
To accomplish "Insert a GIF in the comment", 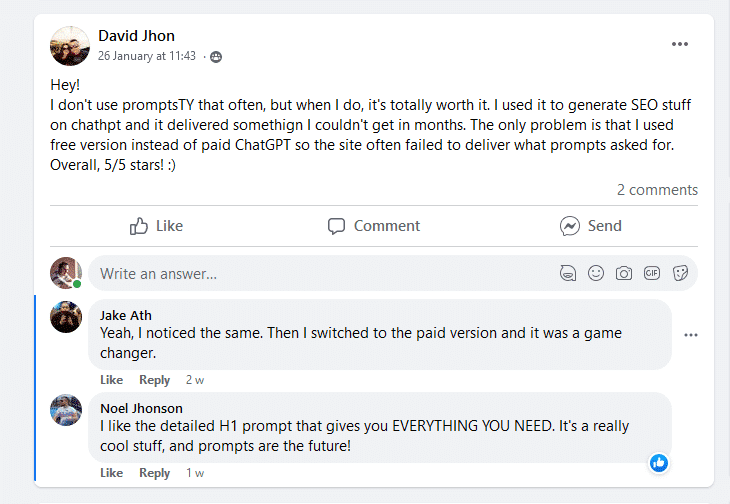I will (652, 273).
